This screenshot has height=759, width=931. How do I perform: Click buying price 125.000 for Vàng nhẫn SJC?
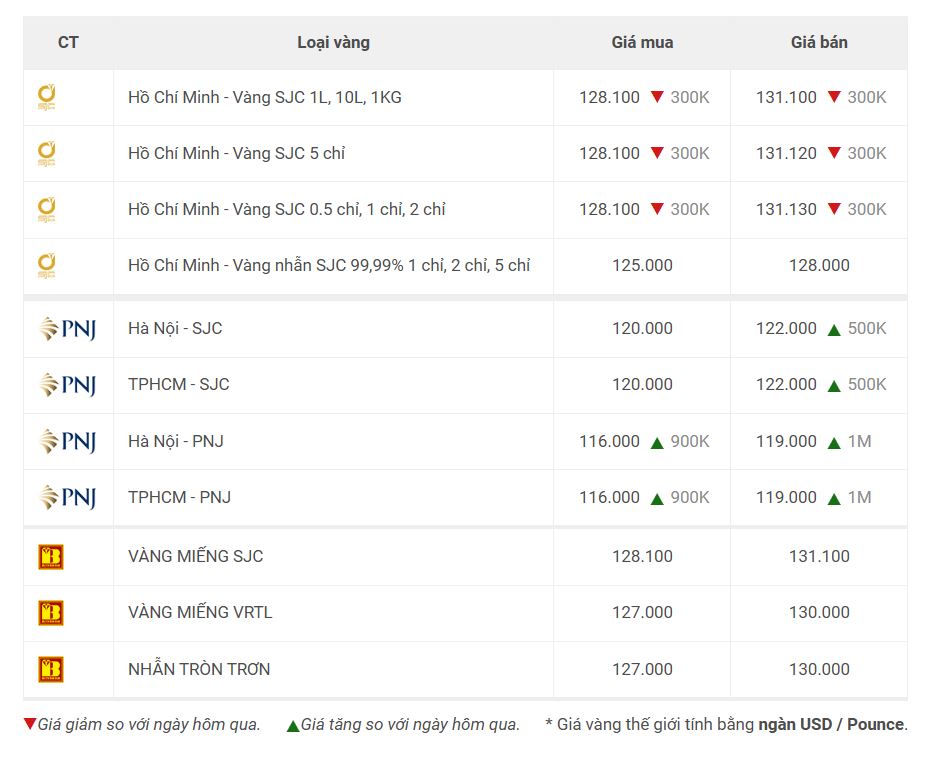coord(642,265)
